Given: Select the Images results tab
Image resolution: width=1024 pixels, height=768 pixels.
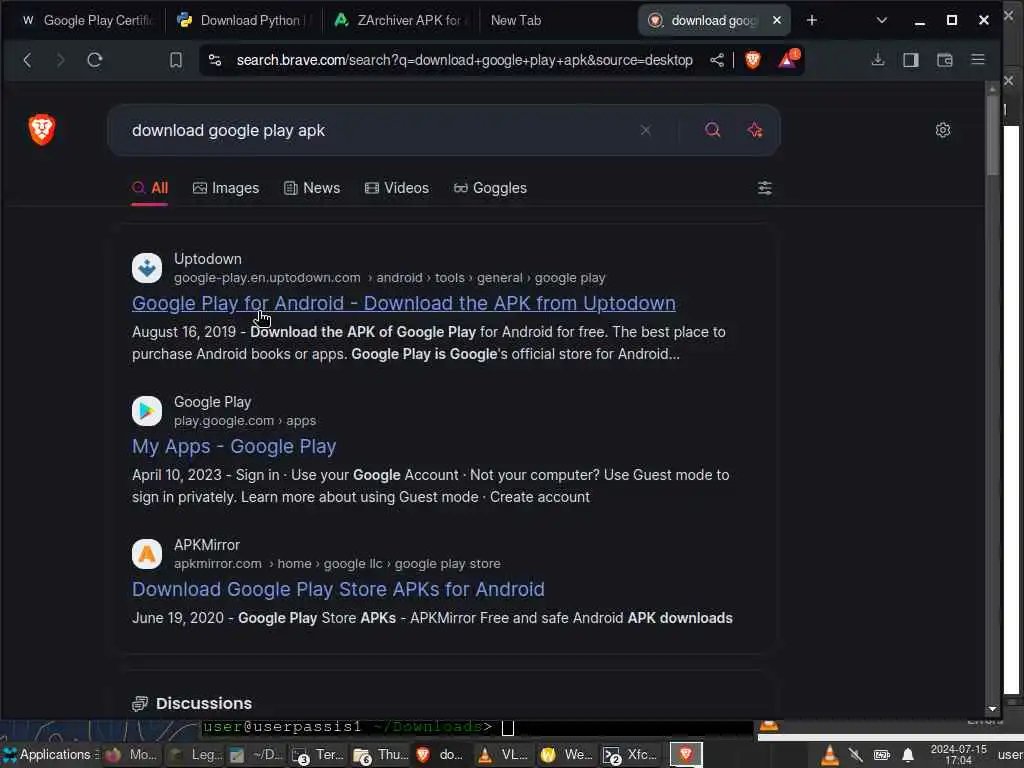Looking at the screenshot, I should click(x=226, y=188).
